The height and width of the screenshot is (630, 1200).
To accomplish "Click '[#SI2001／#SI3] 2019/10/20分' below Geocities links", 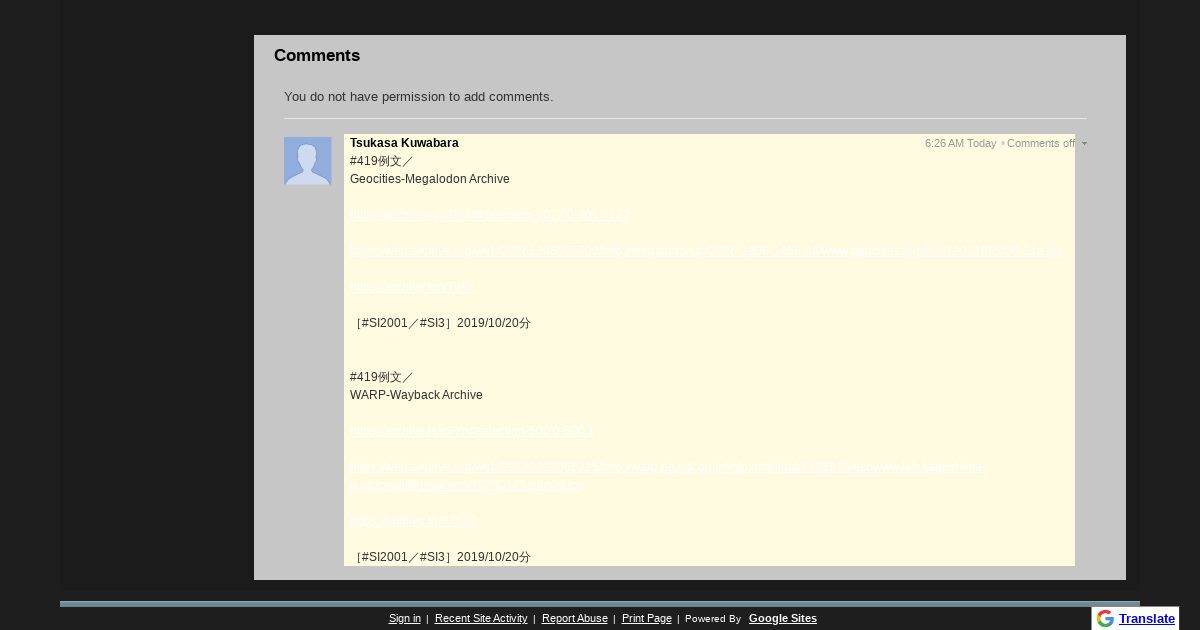I will click(x=441, y=323).
